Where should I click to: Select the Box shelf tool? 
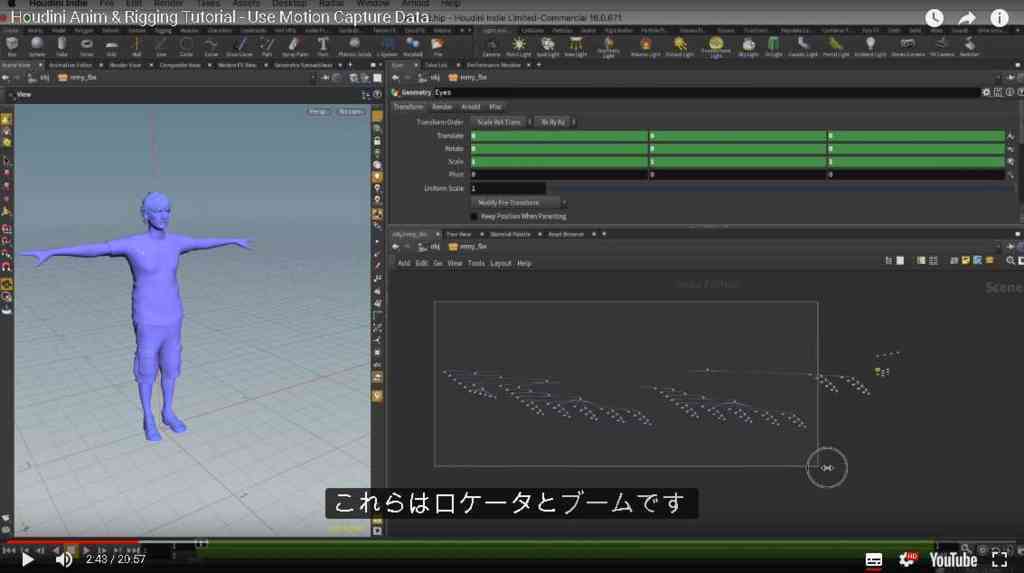coord(12,45)
